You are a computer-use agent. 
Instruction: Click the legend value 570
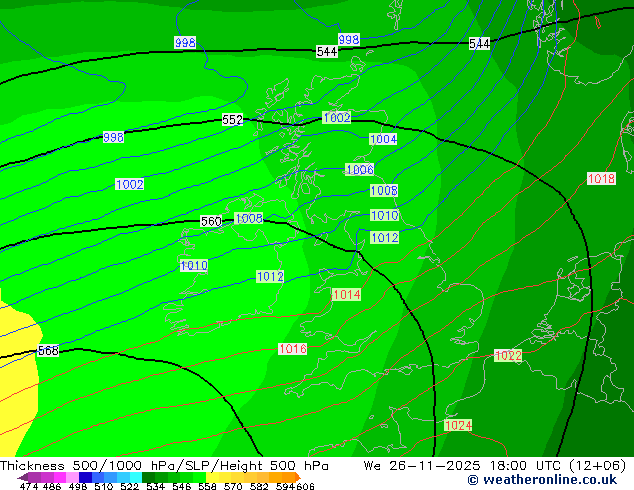click(x=233, y=486)
